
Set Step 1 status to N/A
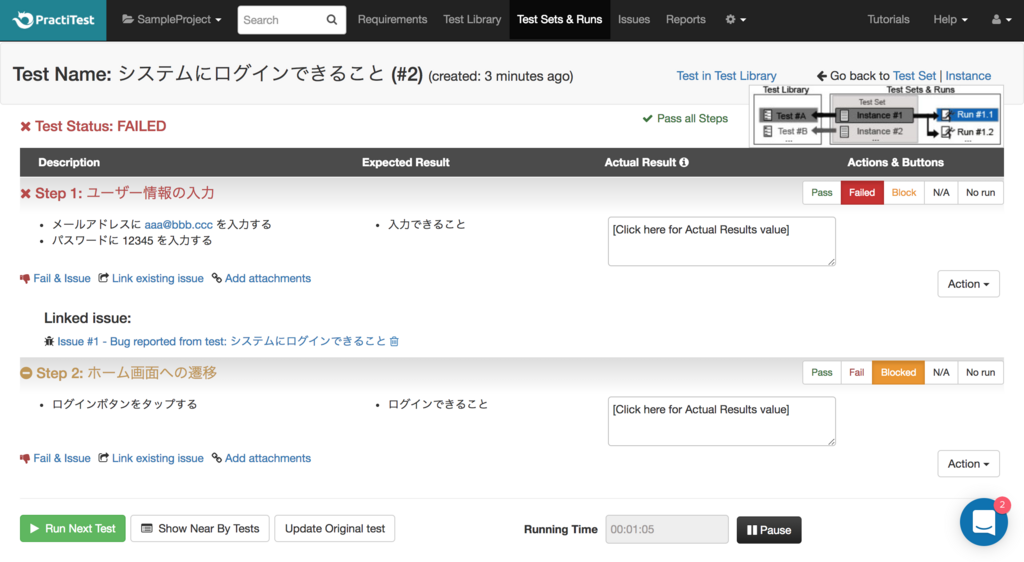(x=941, y=193)
